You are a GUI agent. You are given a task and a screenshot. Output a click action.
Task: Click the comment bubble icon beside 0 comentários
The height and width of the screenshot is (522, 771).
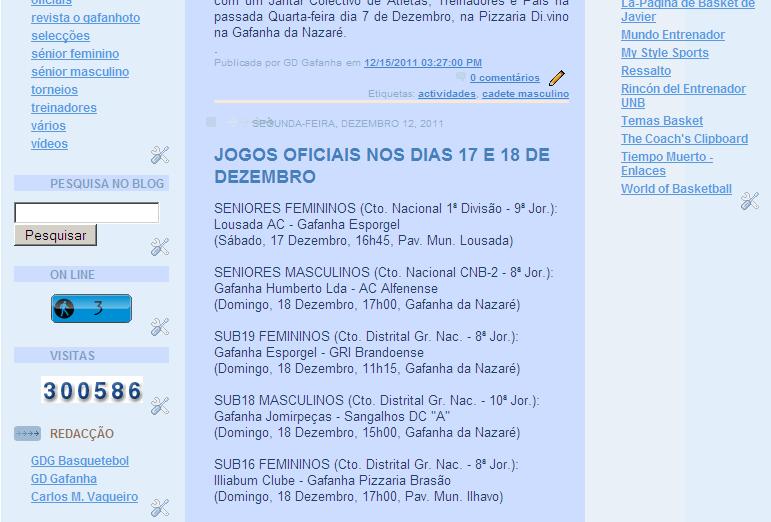pyautogui.click(x=461, y=76)
